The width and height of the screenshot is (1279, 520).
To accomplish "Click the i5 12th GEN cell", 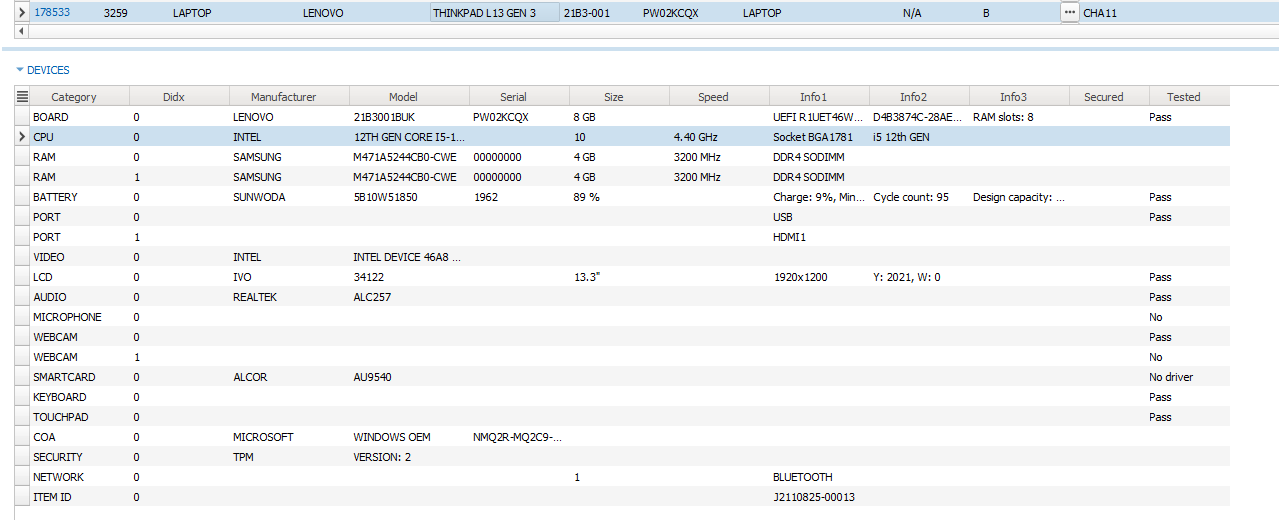I will tap(920, 137).
